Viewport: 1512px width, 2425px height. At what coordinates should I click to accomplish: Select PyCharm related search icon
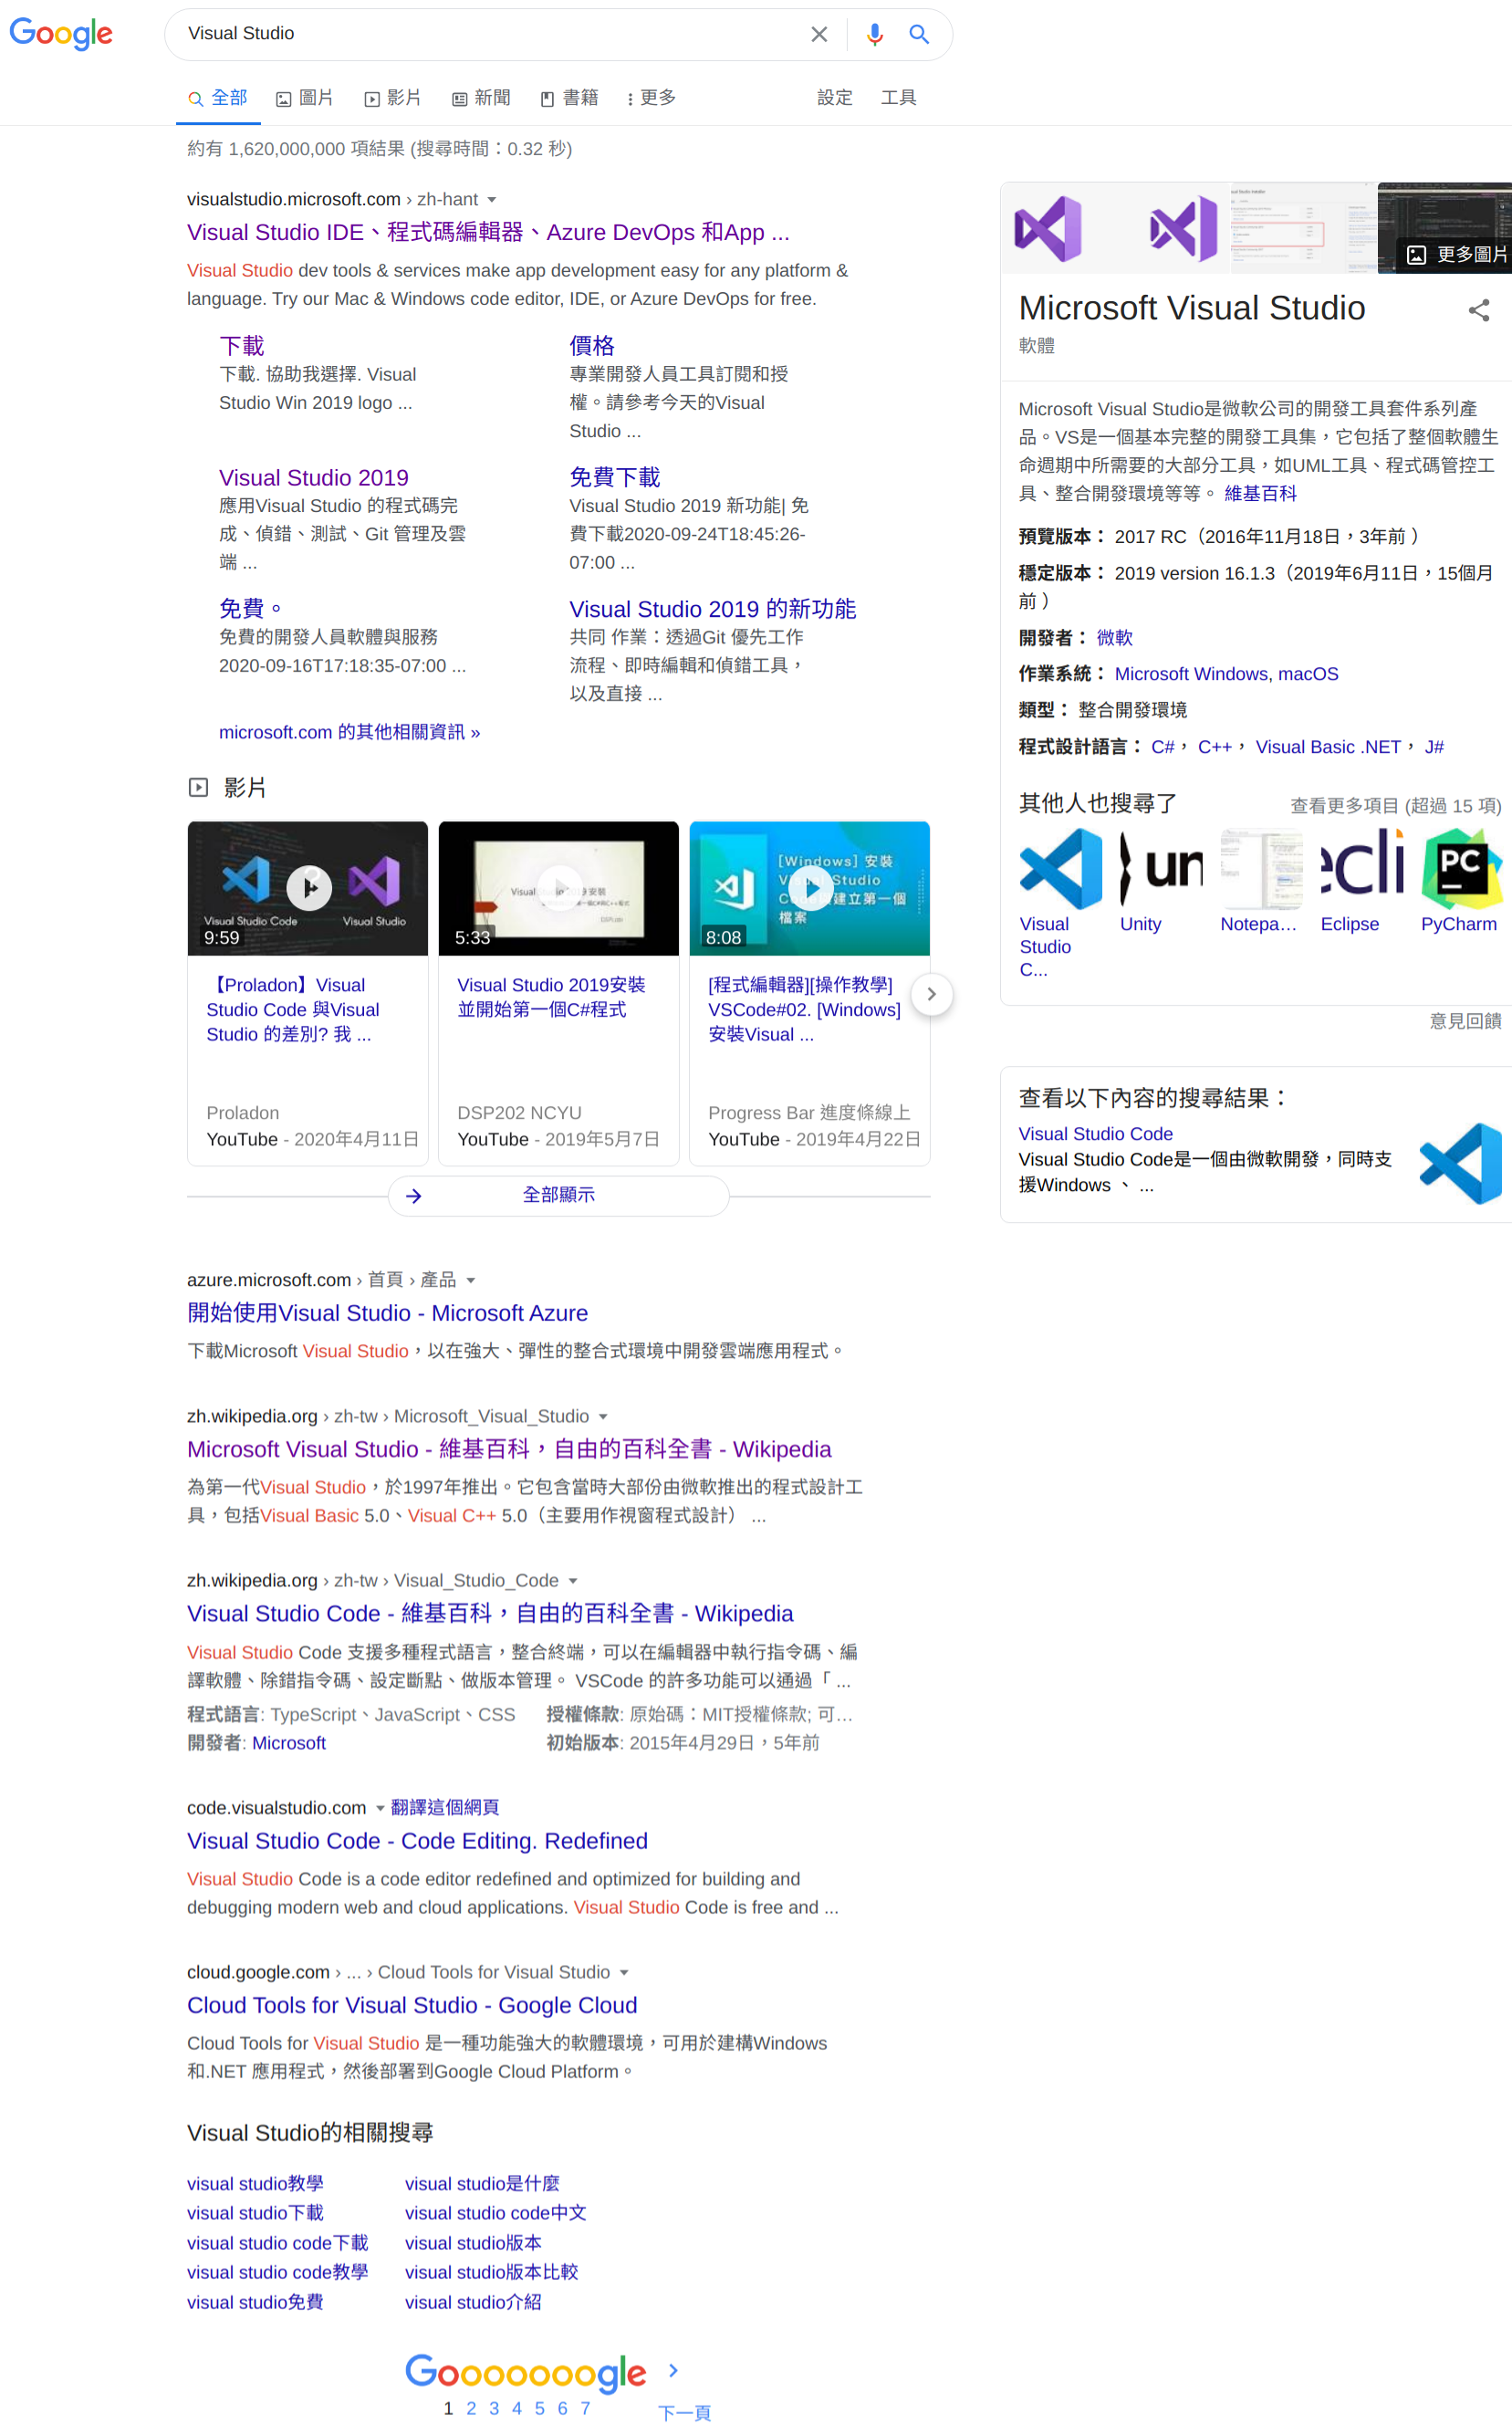click(1462, 868)
